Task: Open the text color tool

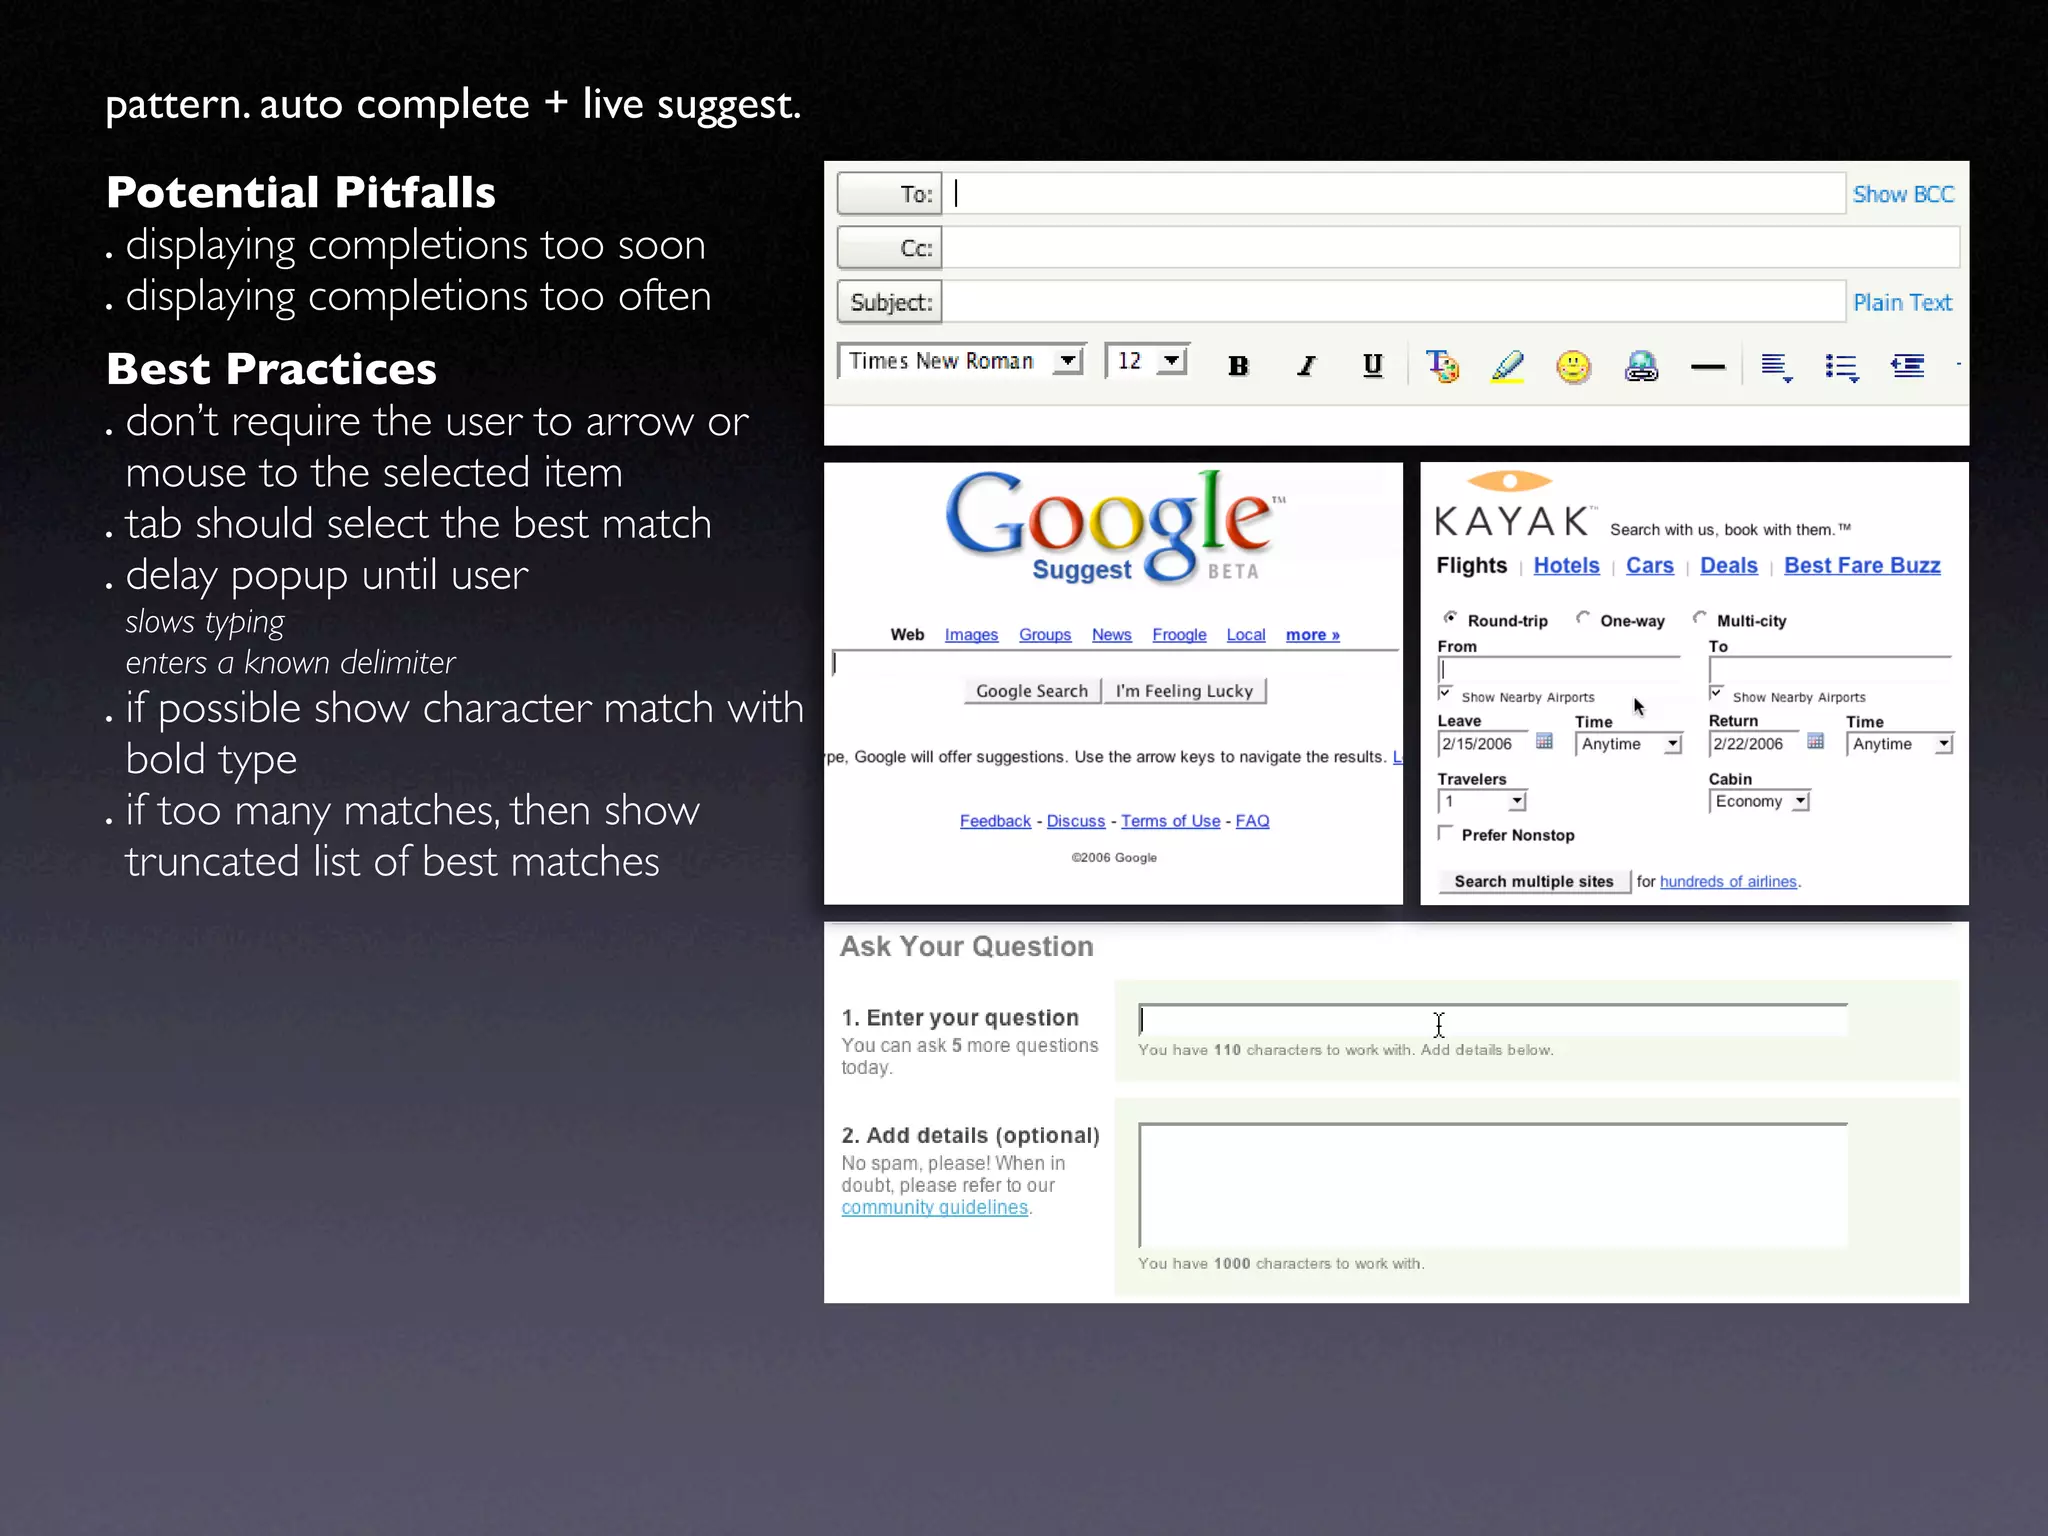Action: tap(1442, 366)
